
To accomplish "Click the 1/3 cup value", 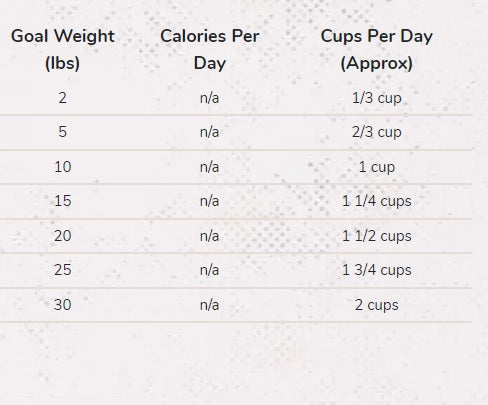I will [377, 98].
